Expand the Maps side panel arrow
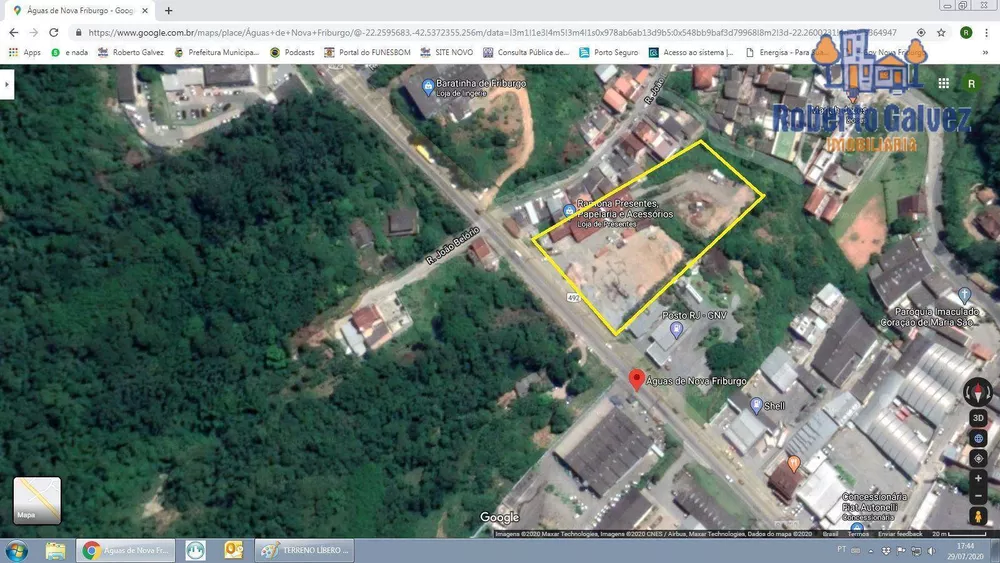This screenshot has width=1000, height=563. (x=6, y=84)
